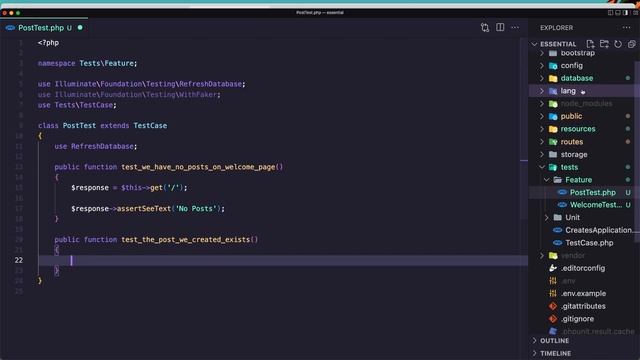Expand the routes folder chevron
Screen dimensions: 640x360
tap(542, 142)
